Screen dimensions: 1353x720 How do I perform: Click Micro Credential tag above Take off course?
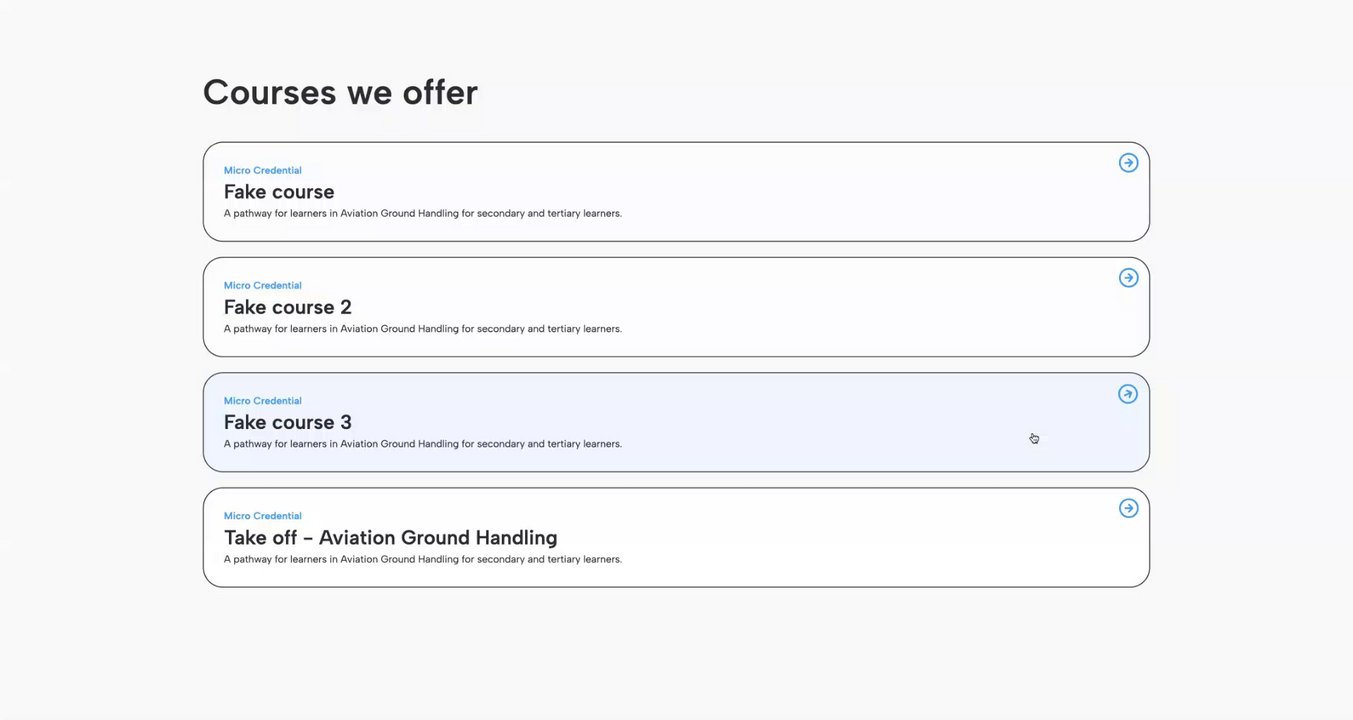[x=262, y=516]
